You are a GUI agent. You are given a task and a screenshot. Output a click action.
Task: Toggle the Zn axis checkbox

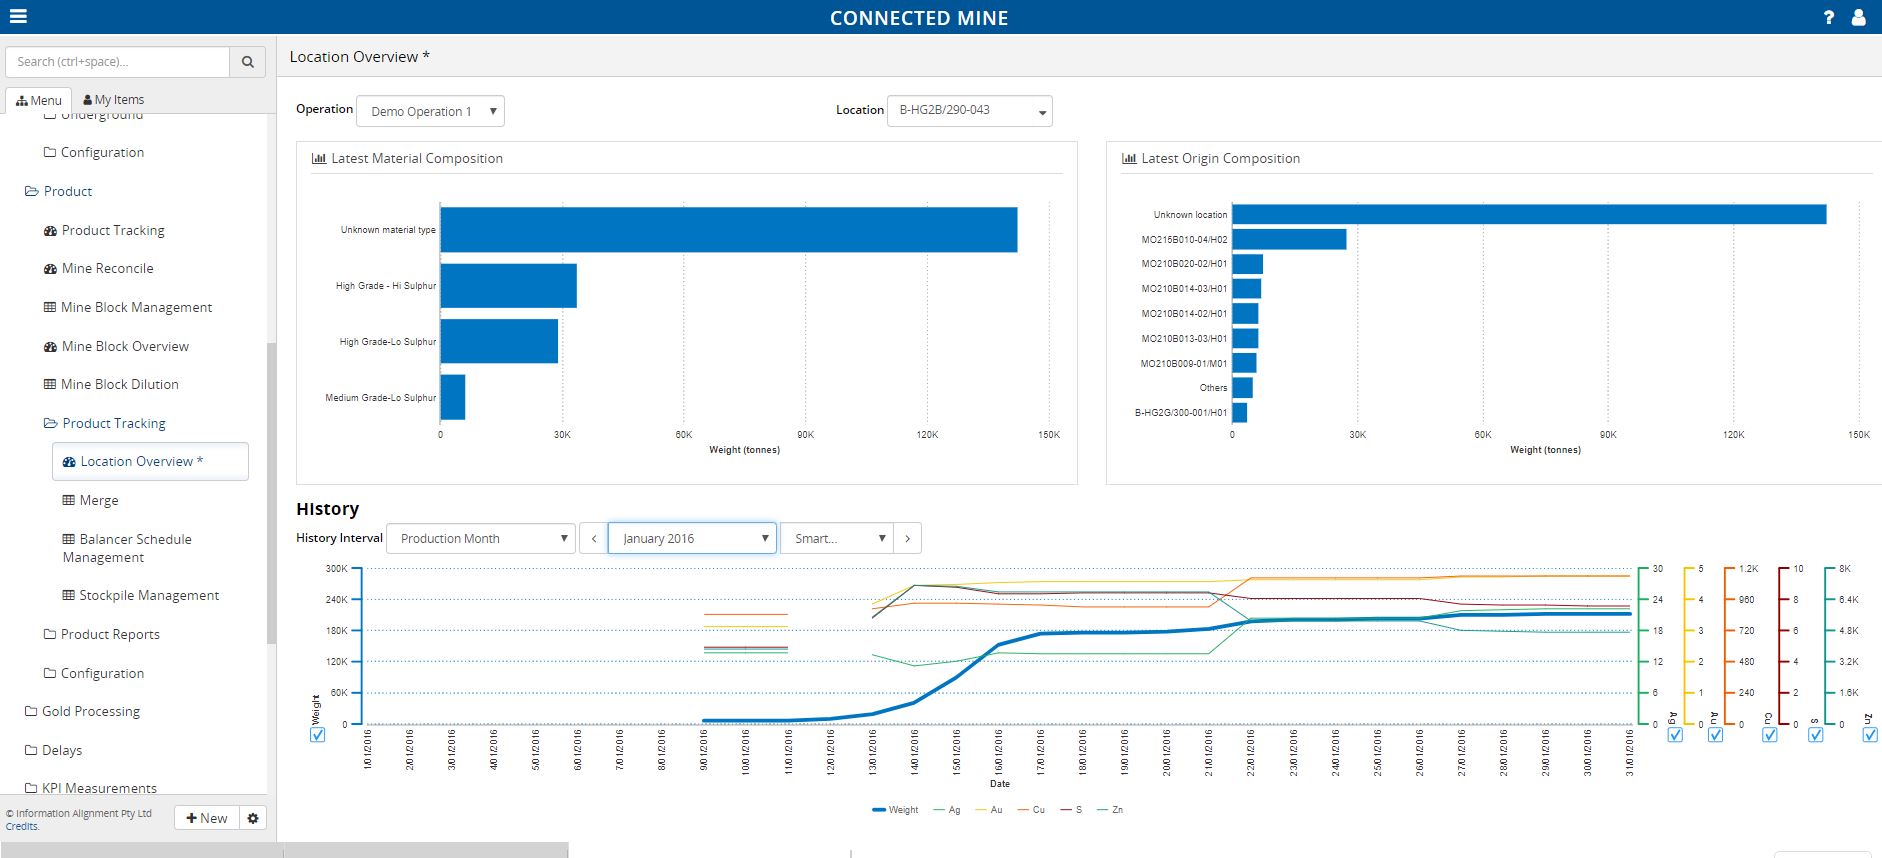[x=1870, y=735]
